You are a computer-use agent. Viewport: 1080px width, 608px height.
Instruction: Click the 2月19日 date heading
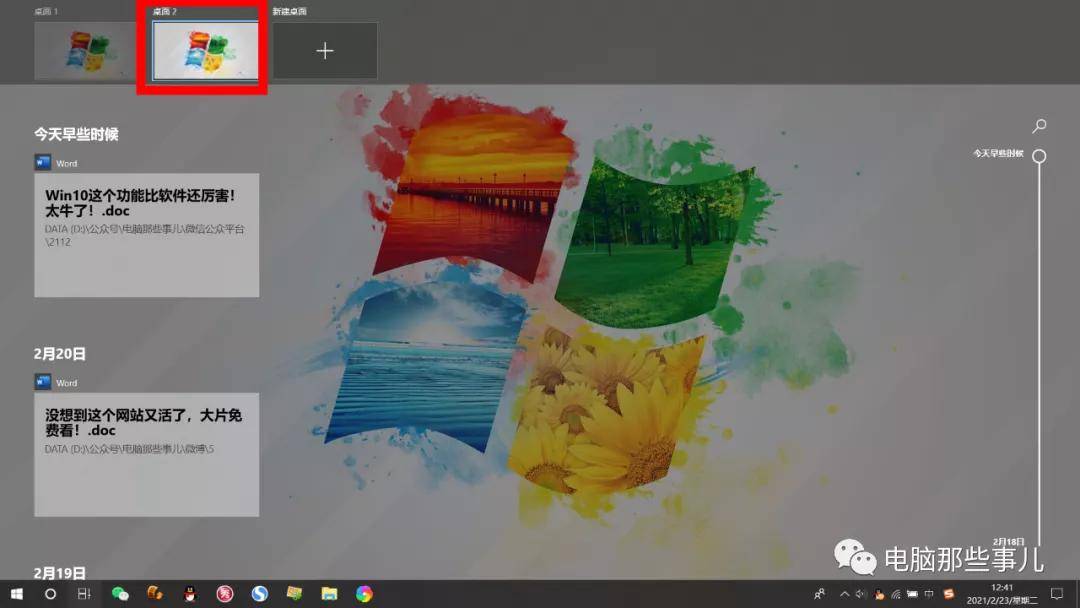point(60,573)
